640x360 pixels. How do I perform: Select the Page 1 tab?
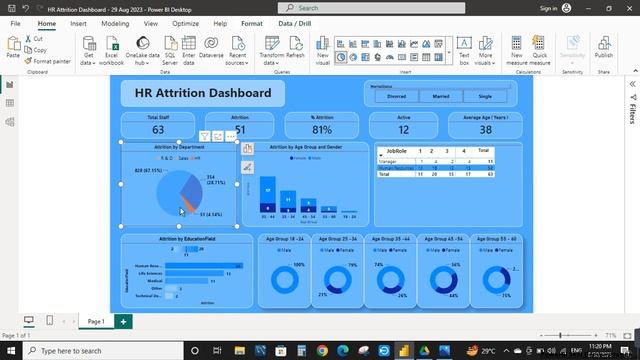point(96,322)
